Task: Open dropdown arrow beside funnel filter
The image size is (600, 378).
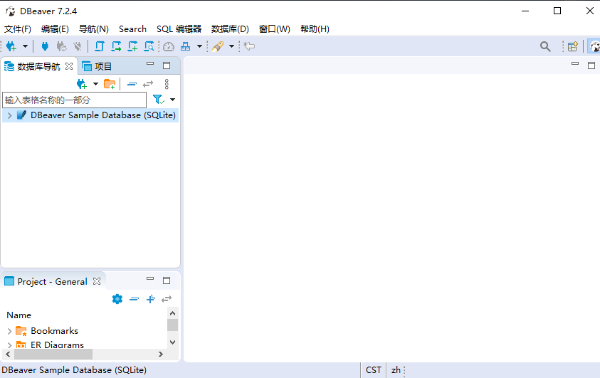Action: pos(173,100)
